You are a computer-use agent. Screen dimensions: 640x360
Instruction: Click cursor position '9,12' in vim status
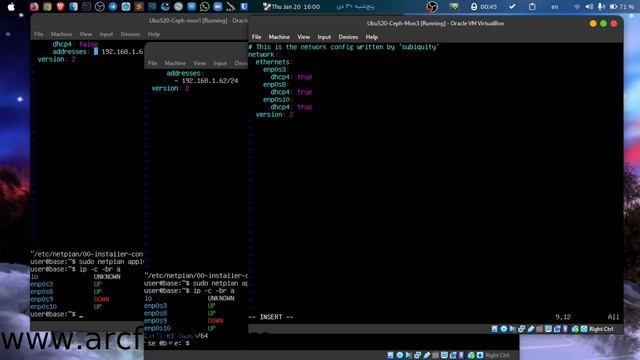point(563,317)
